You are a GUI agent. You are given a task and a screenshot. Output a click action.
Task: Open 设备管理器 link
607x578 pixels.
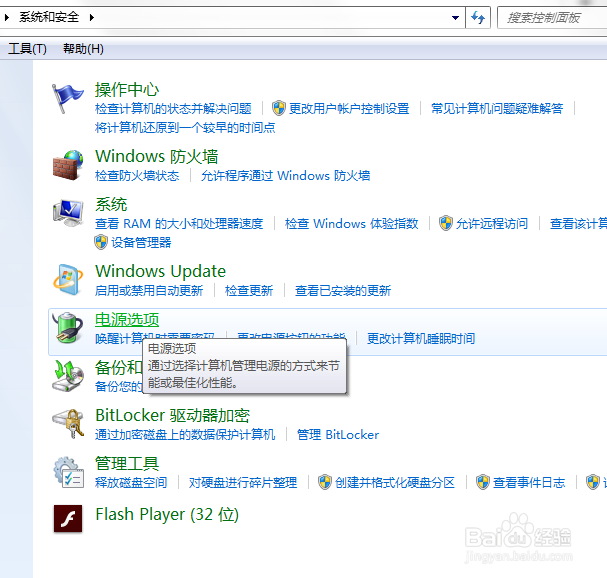click(141, 242)
